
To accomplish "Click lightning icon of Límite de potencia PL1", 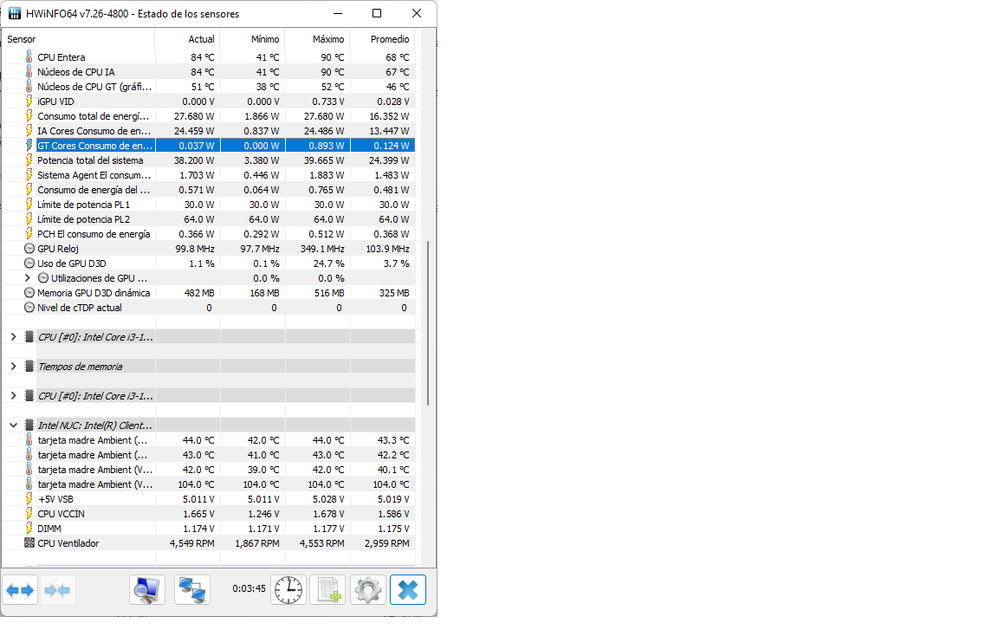I will [29, 204].
